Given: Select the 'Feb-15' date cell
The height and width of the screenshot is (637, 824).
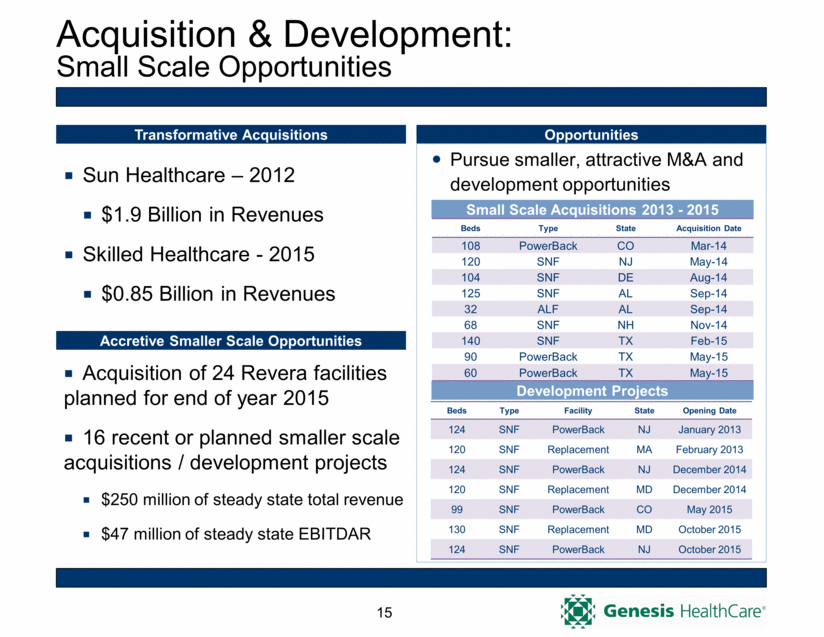Looking at the screenshot, I should [x=708, y=341].
